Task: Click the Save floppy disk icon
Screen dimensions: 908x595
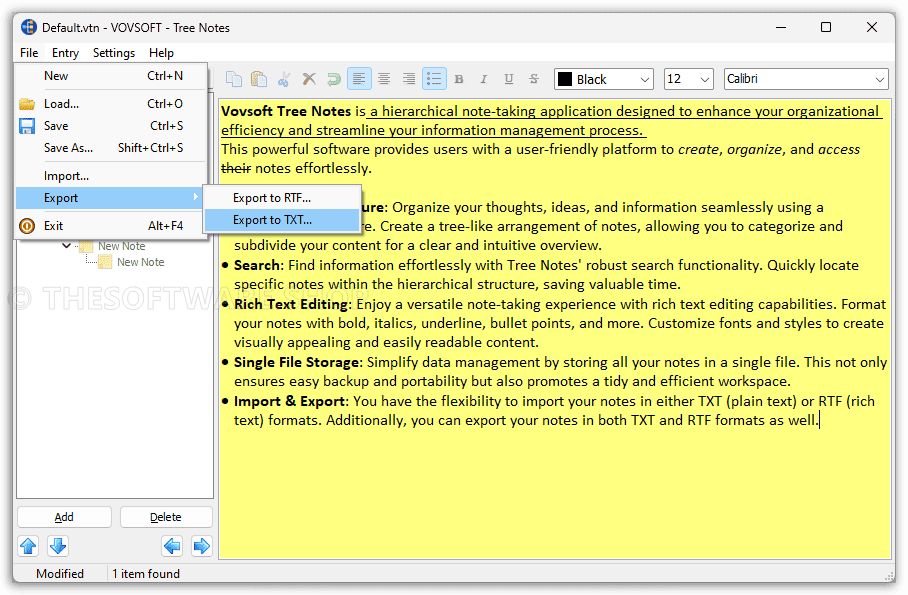Action: point(27,126)
